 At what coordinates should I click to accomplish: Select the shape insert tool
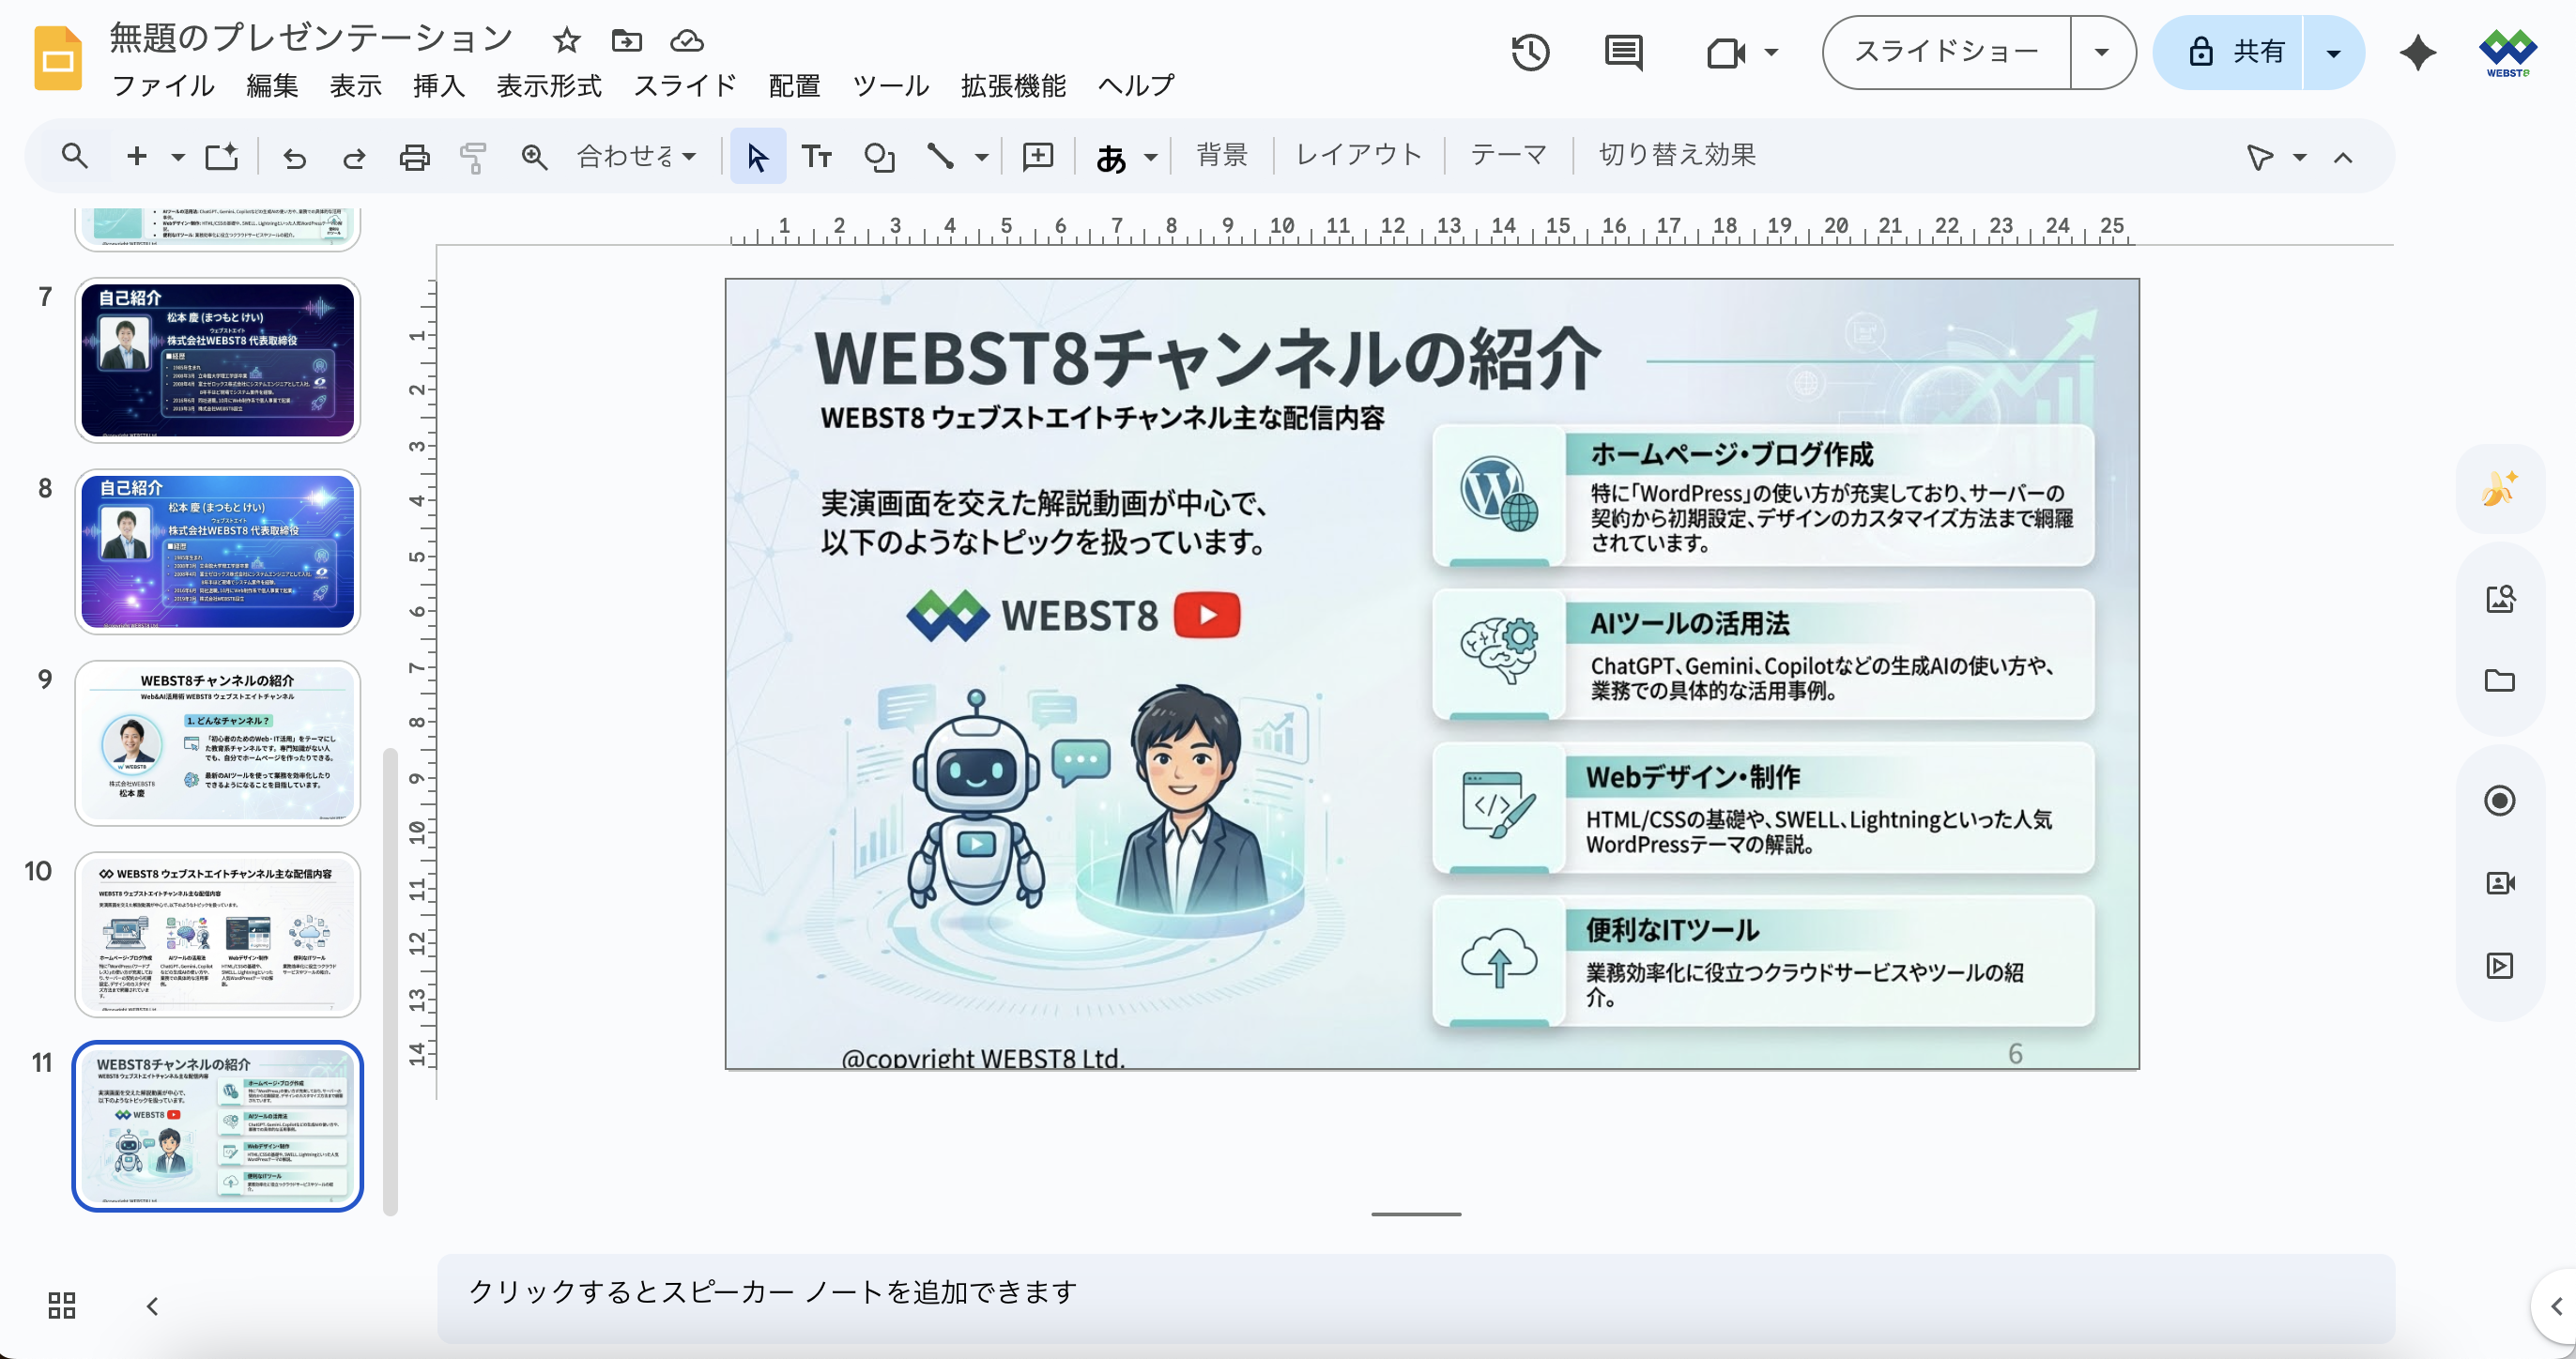click(x=879, y=157)
